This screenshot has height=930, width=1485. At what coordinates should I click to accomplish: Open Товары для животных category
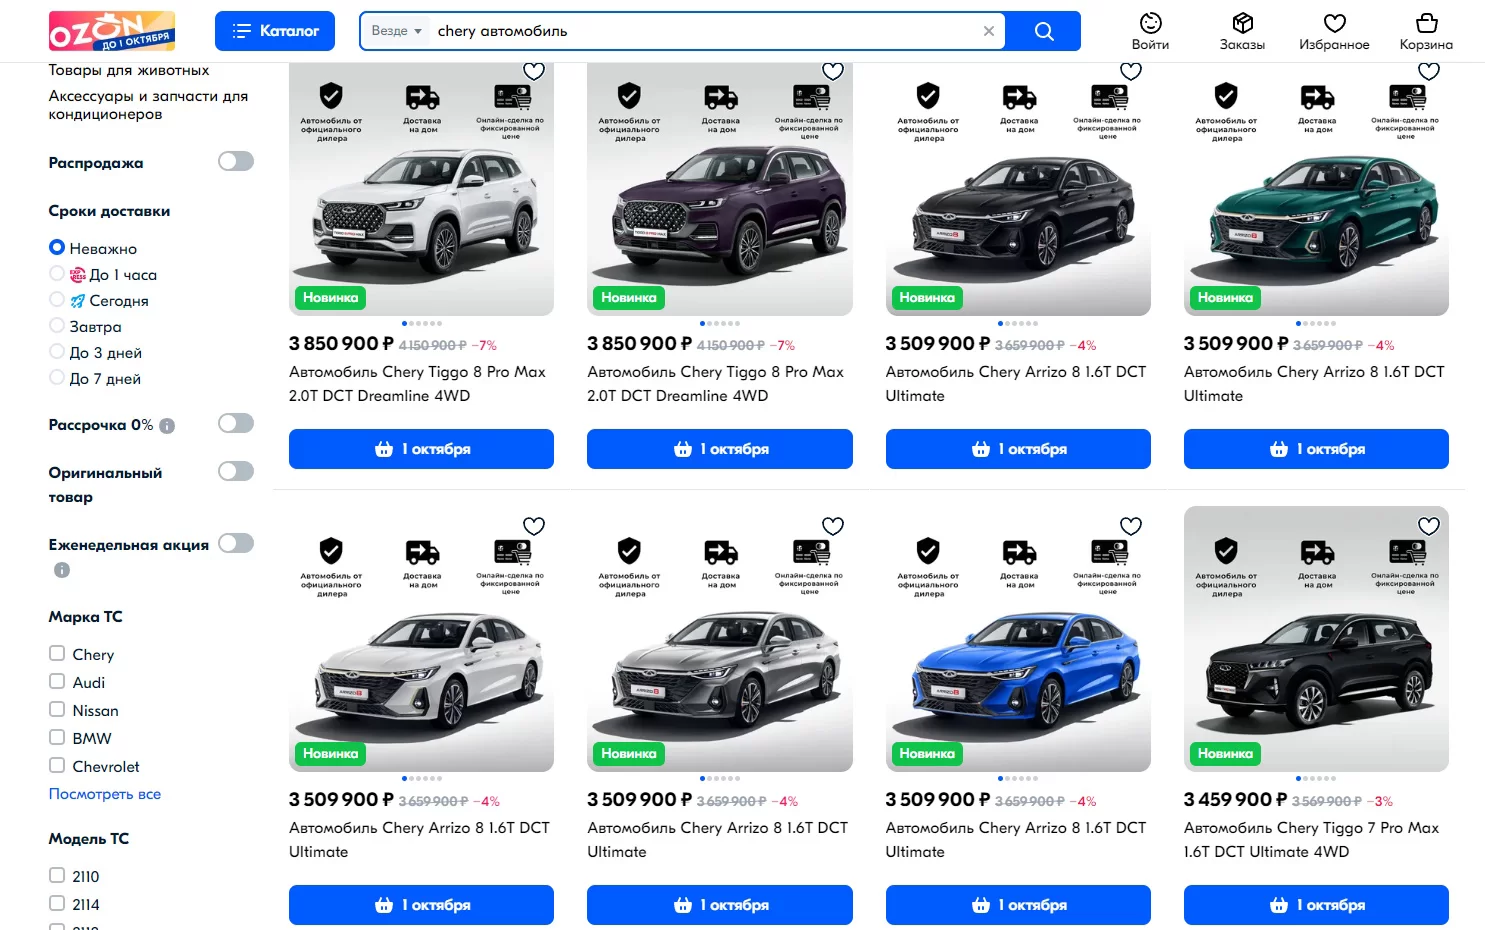coord(129,70)
